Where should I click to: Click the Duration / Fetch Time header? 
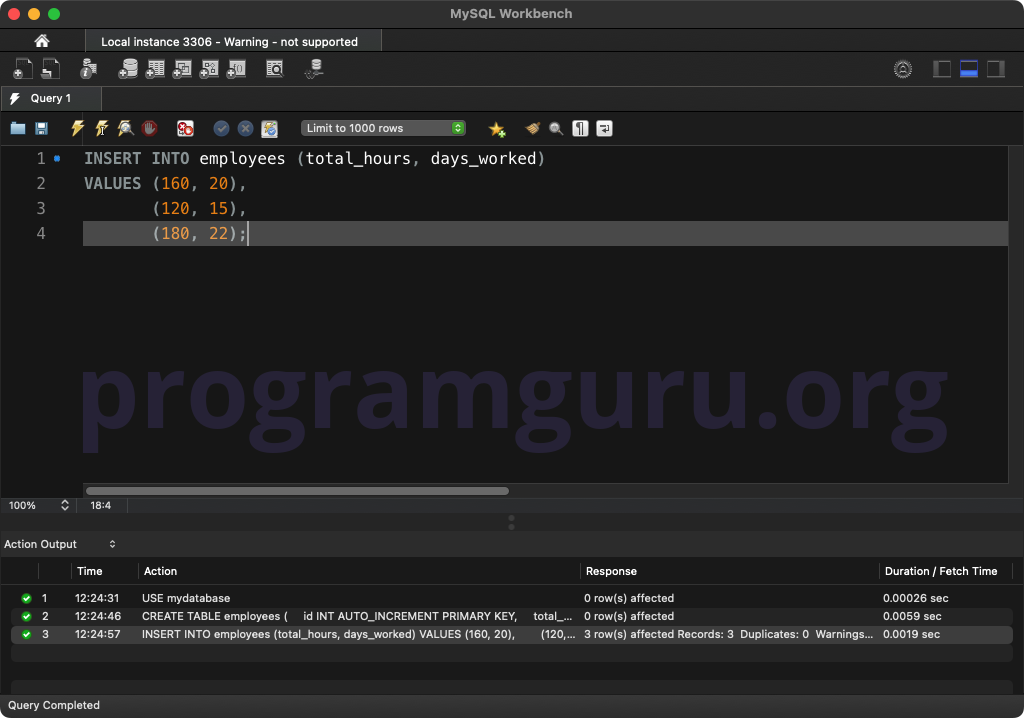[x=940, y=571]
